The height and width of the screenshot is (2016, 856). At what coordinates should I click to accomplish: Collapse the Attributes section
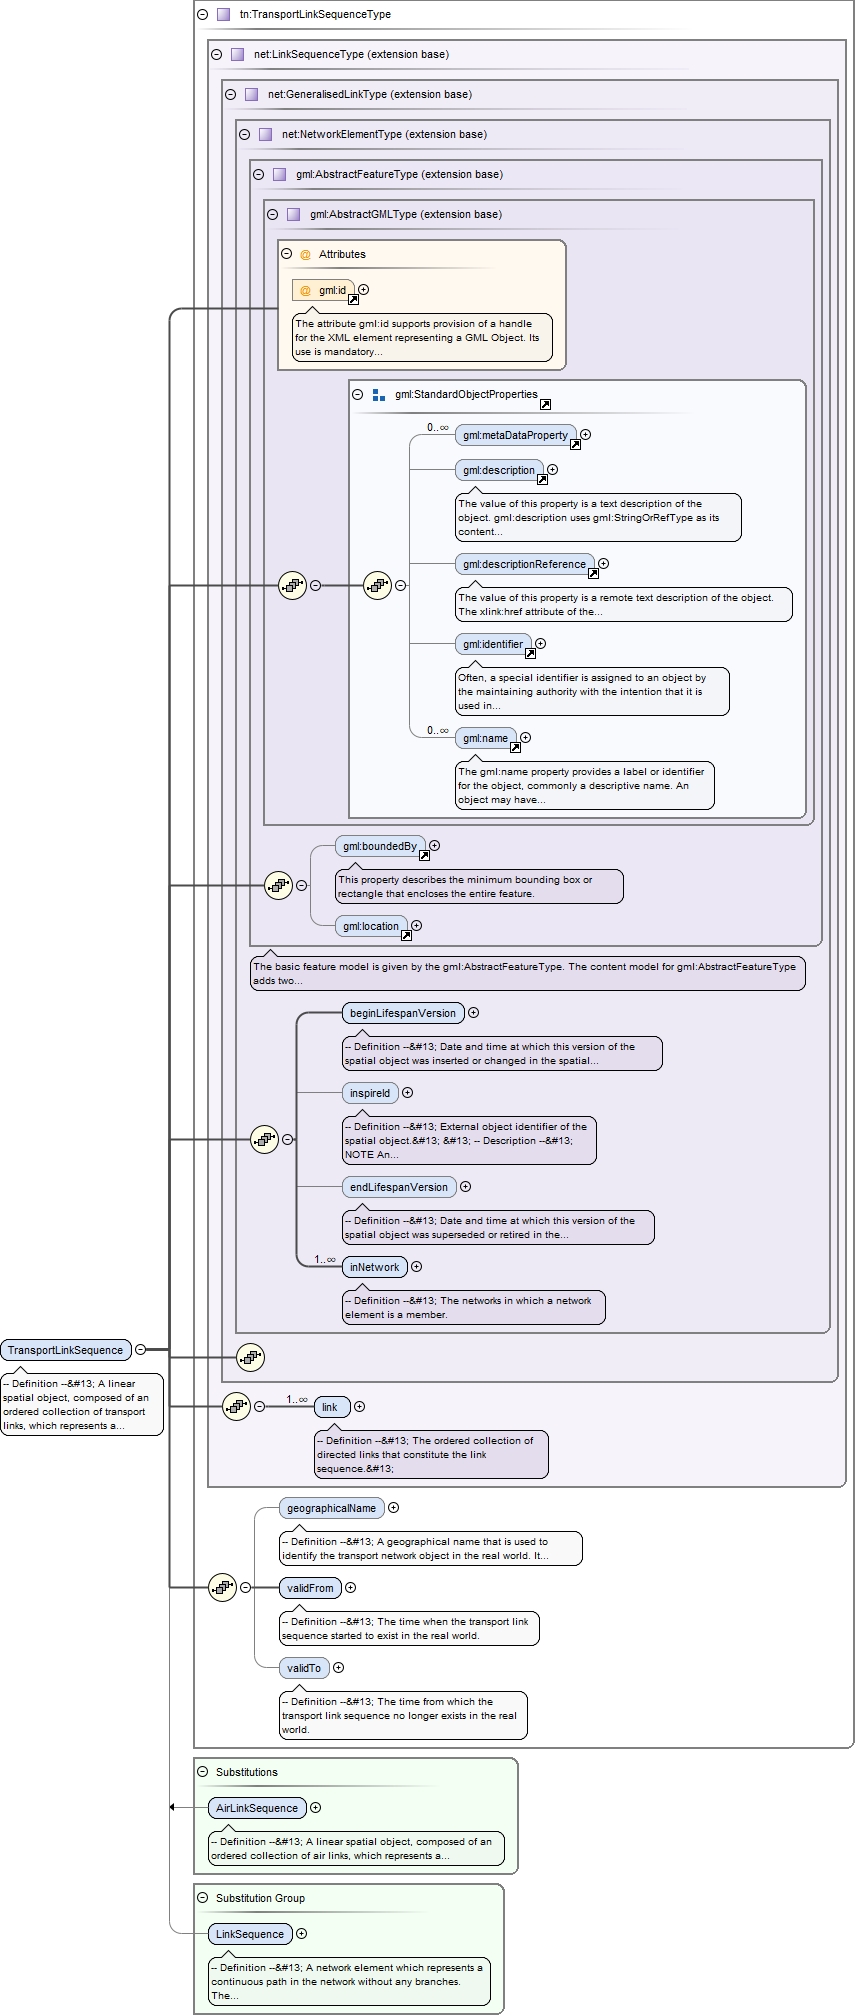(287, 255)
